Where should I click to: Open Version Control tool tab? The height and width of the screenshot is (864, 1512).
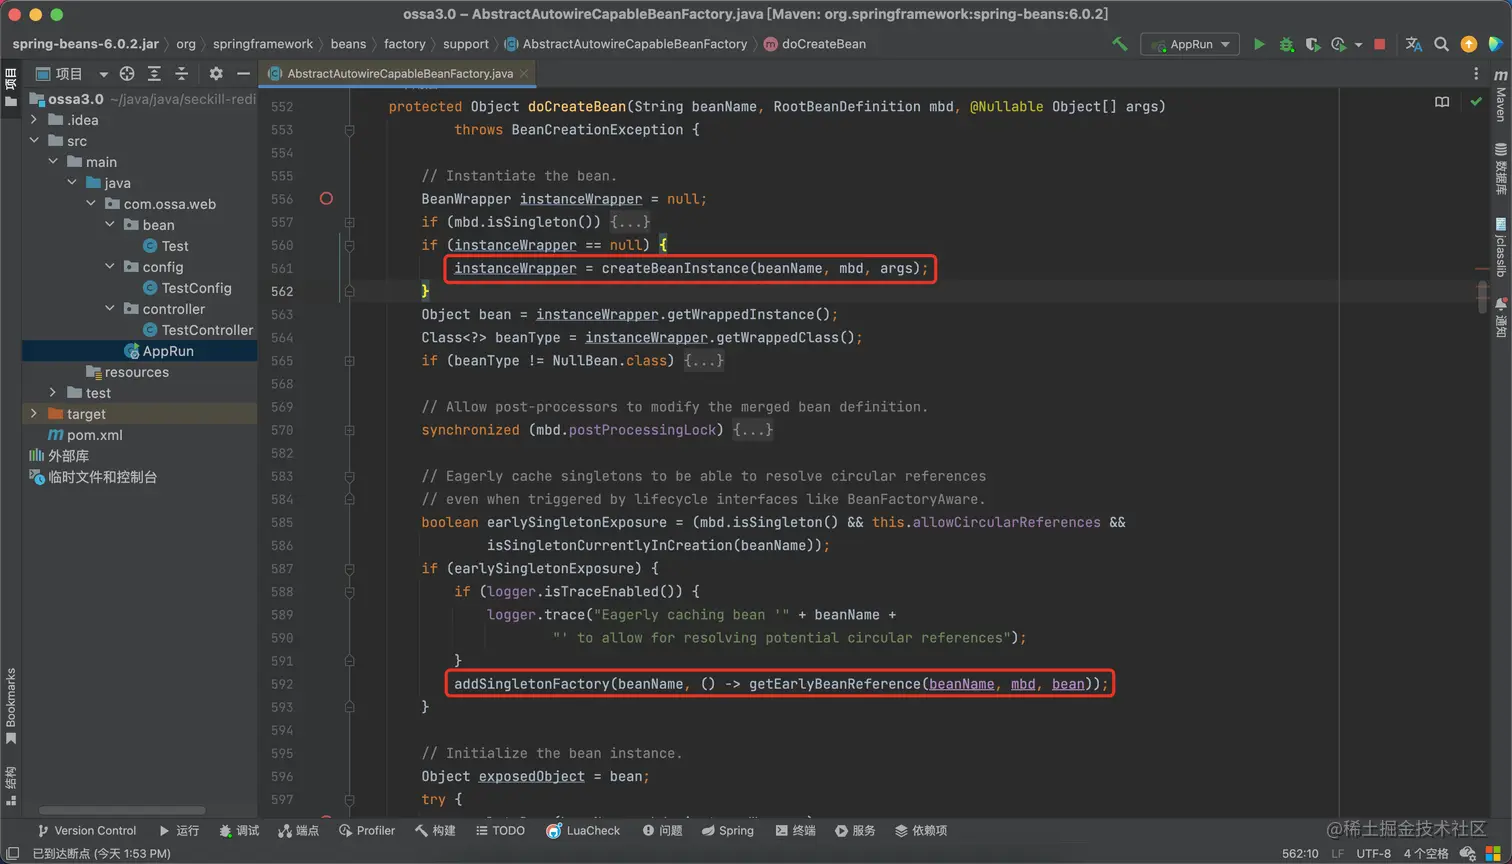click(86, 830)
